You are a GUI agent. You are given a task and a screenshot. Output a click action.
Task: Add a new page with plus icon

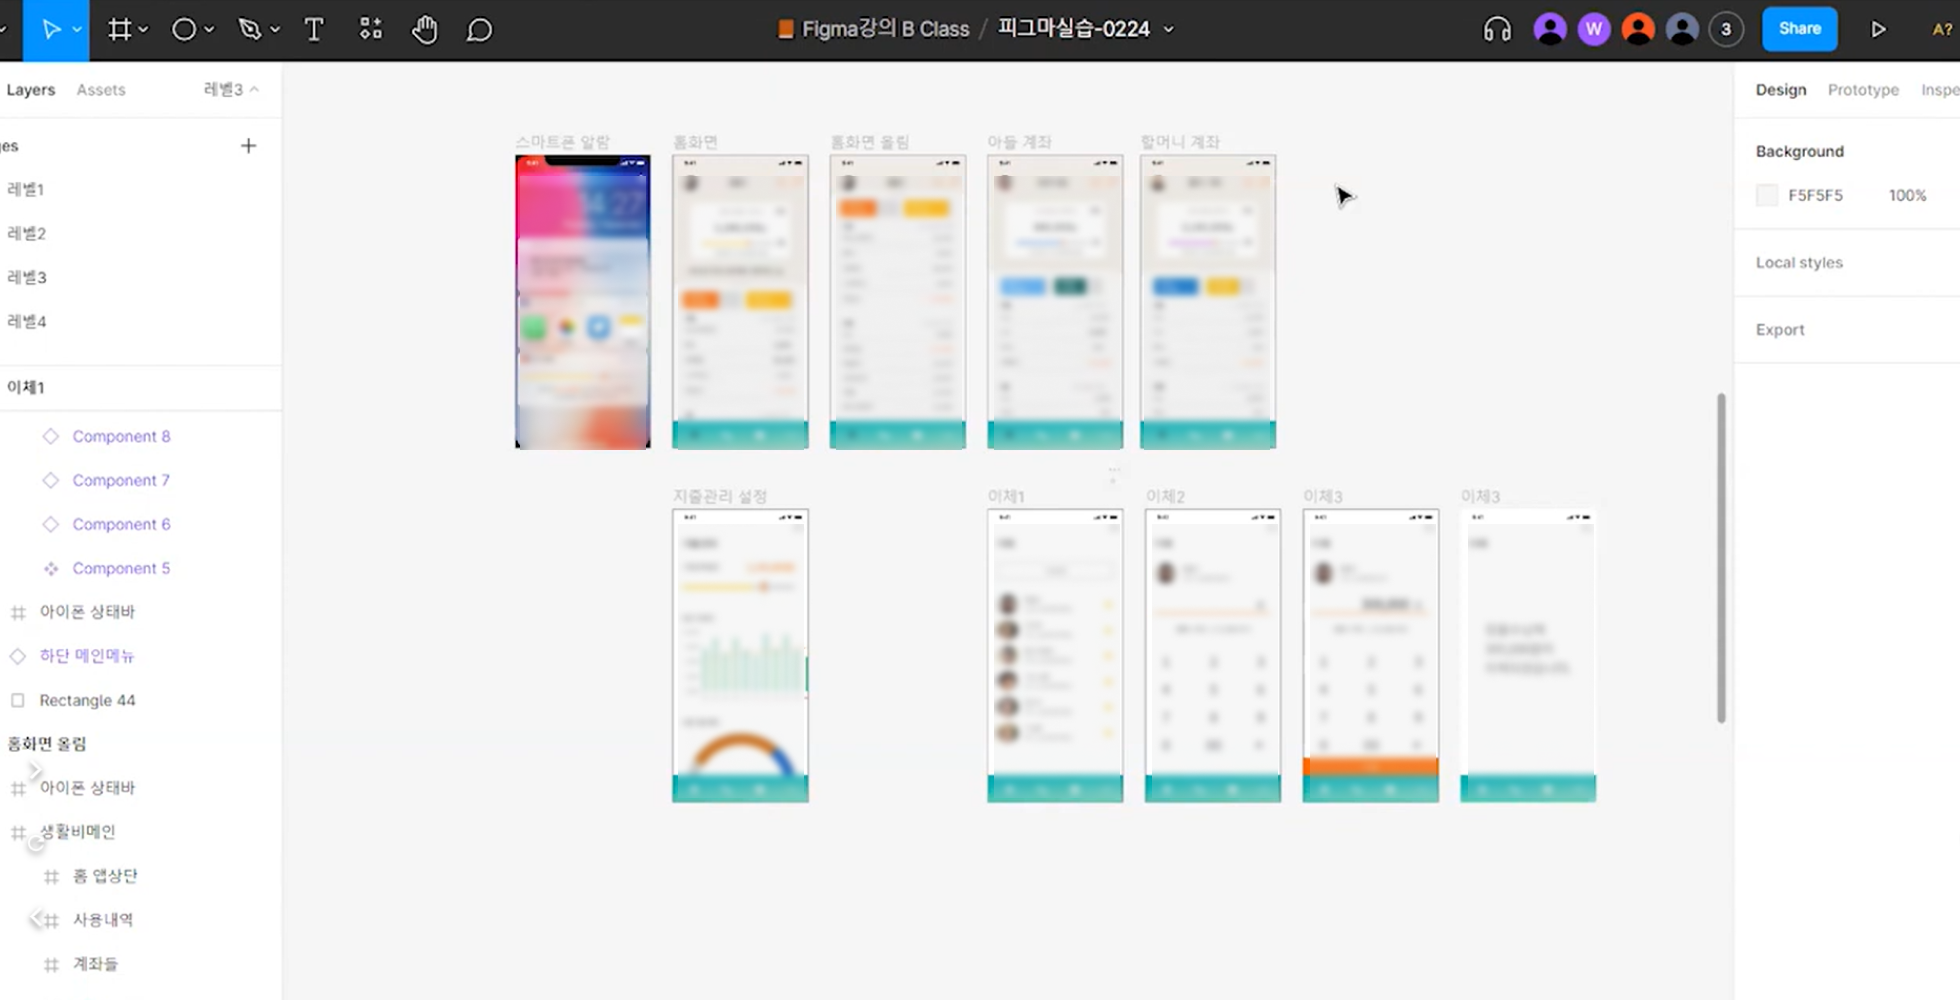pyautogui.click(x=249, y=146)
